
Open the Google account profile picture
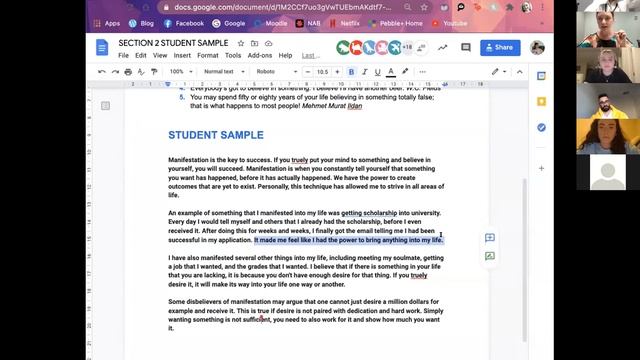pos(537,48)
